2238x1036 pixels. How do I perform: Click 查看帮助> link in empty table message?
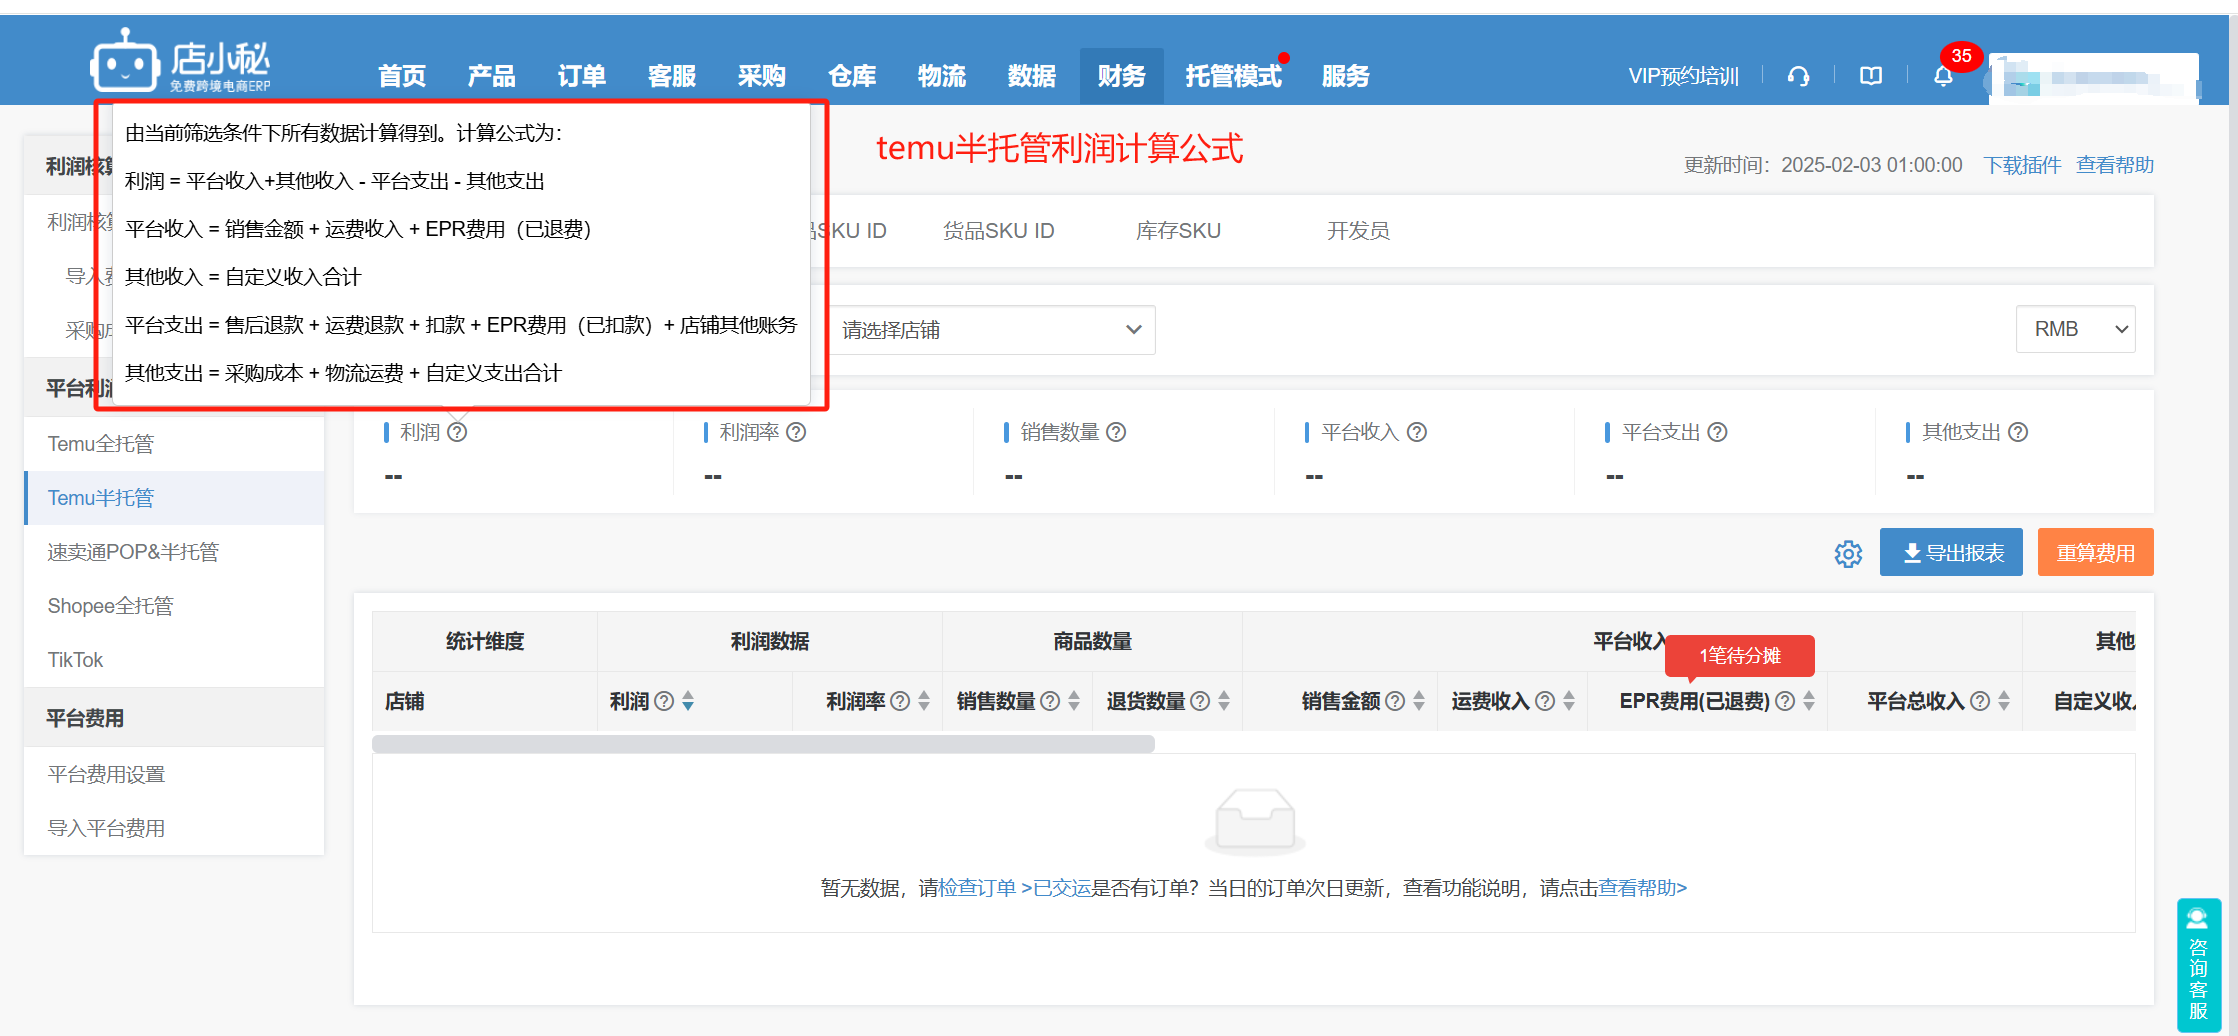tap(1643, 888)
